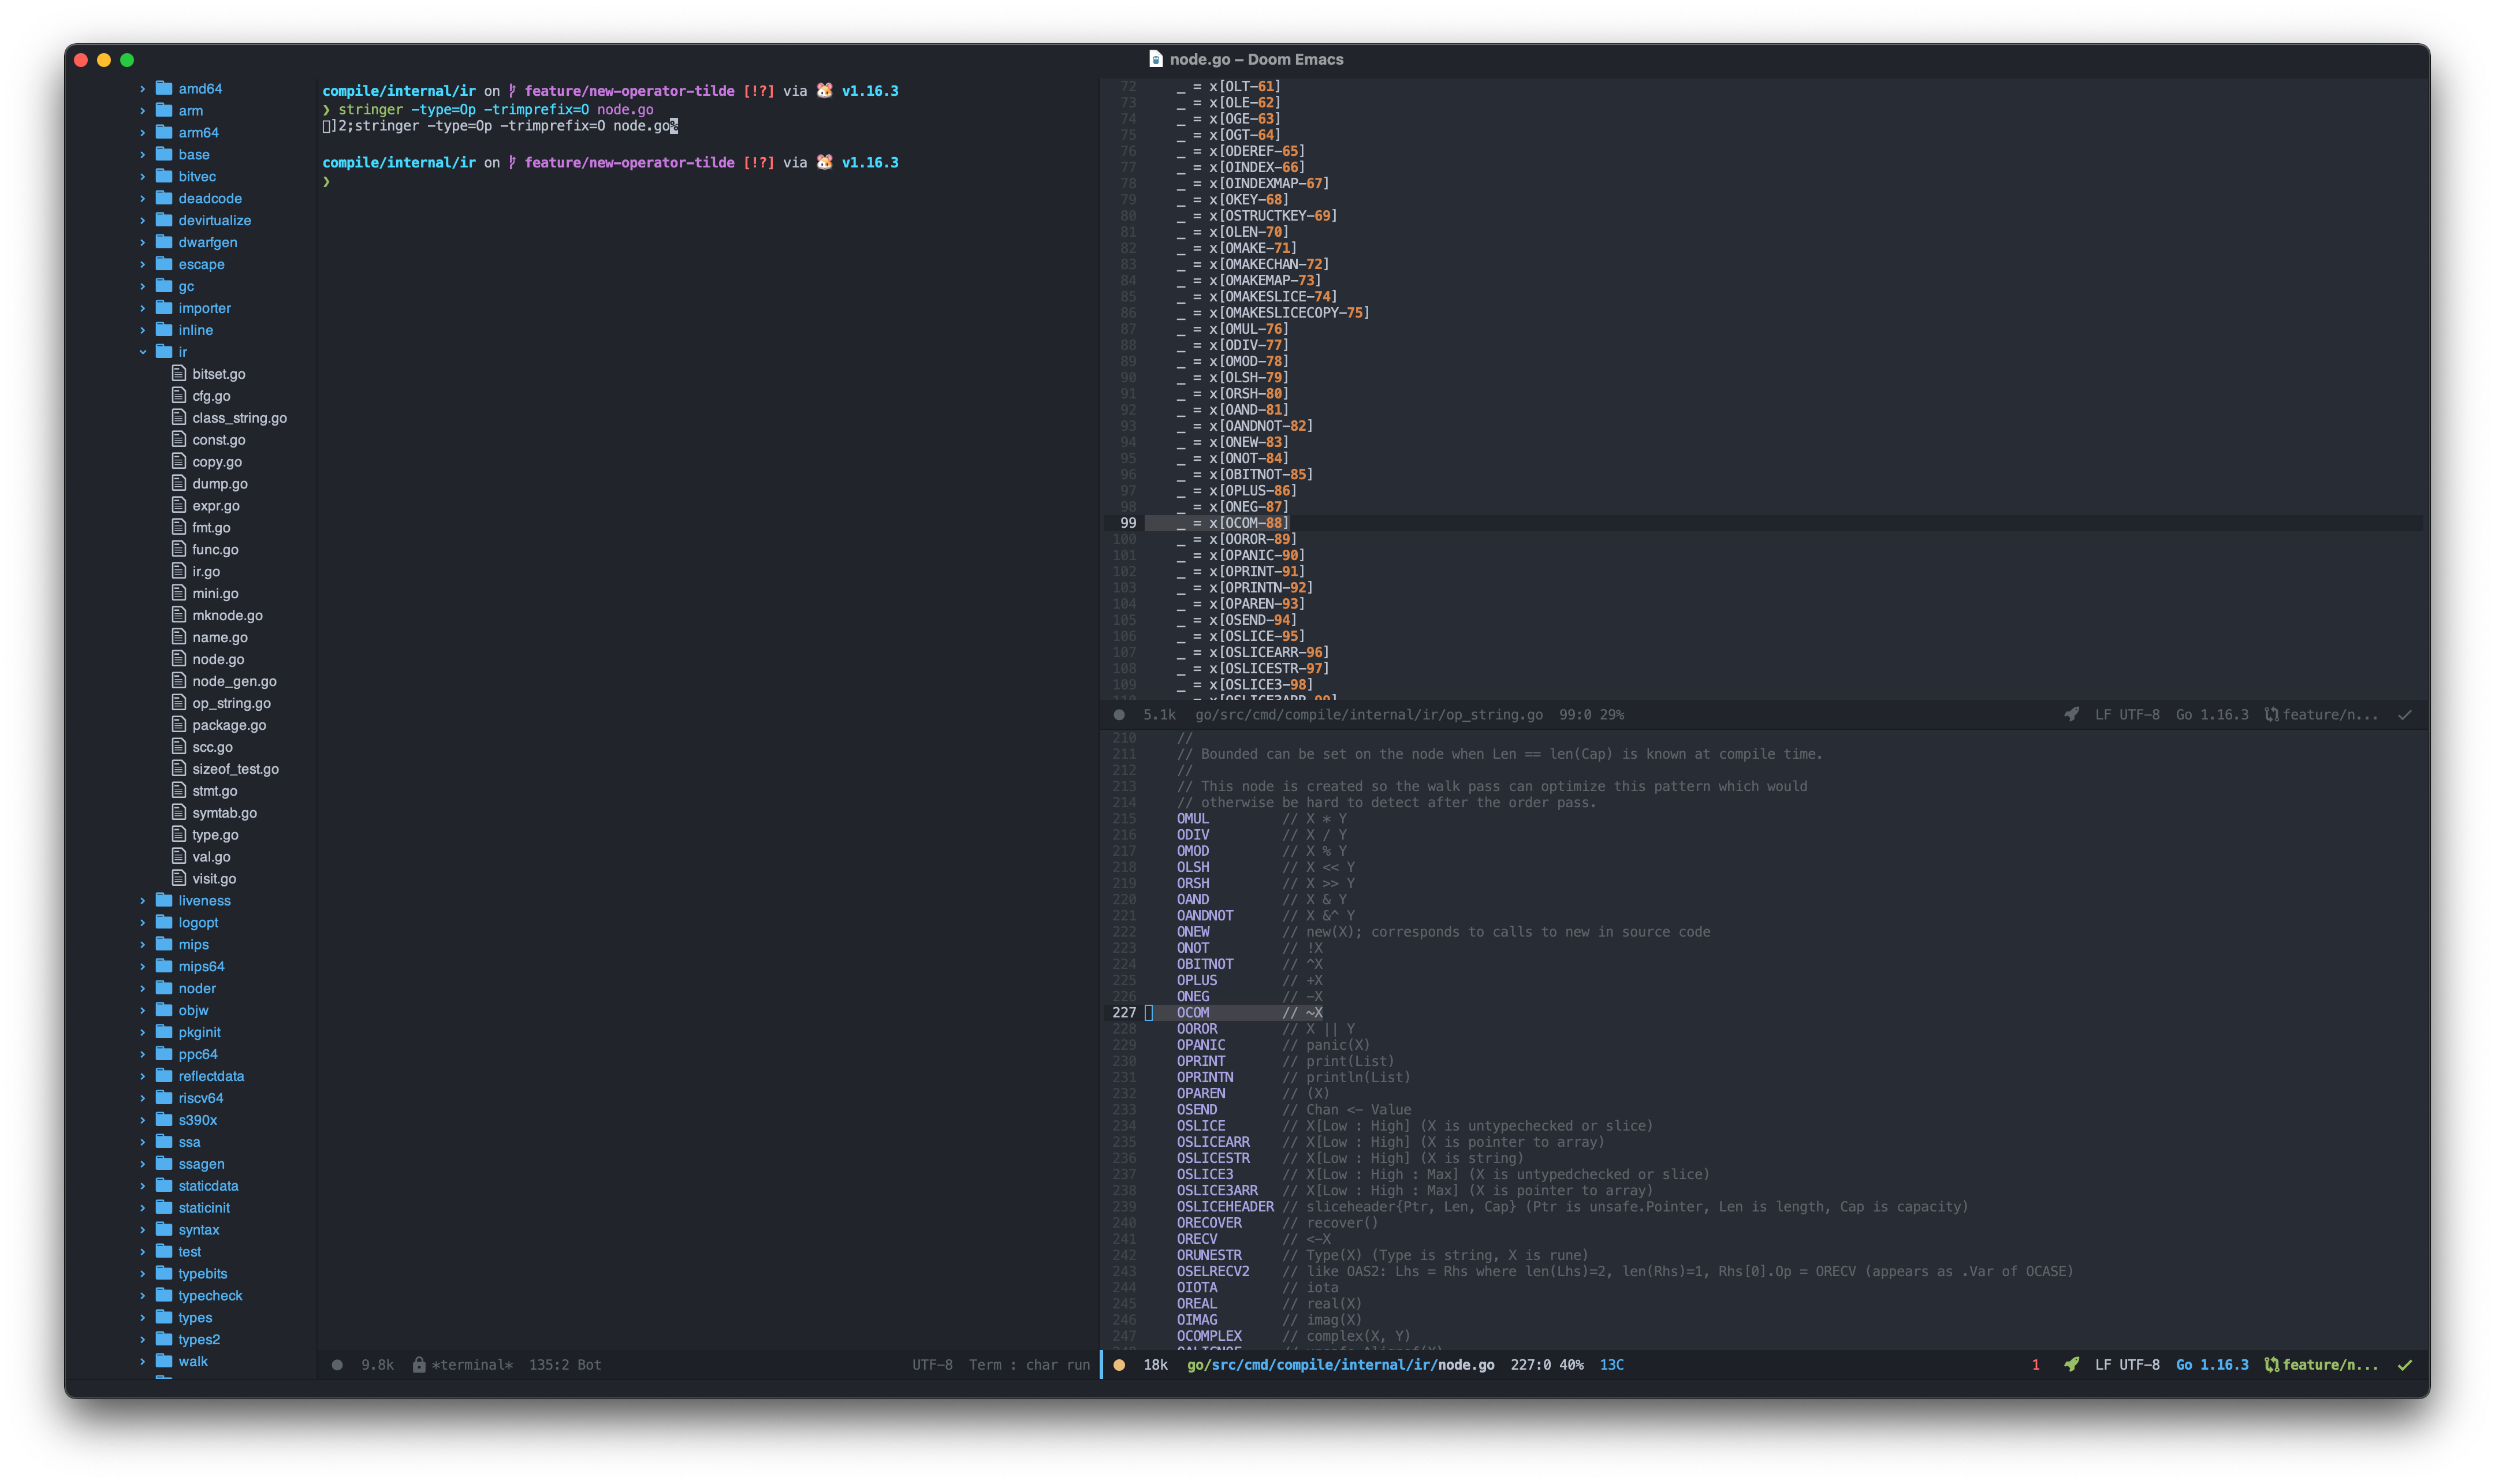Screen dimensions: 2495x1484
Task: Click the file icon beside op_string.go
Action: tap(179, 702)
